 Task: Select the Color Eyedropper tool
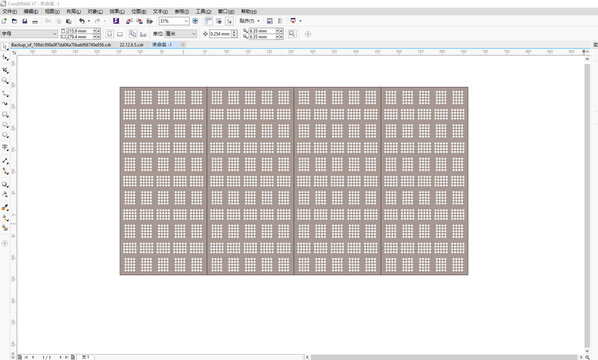click(x=5, y=208)
